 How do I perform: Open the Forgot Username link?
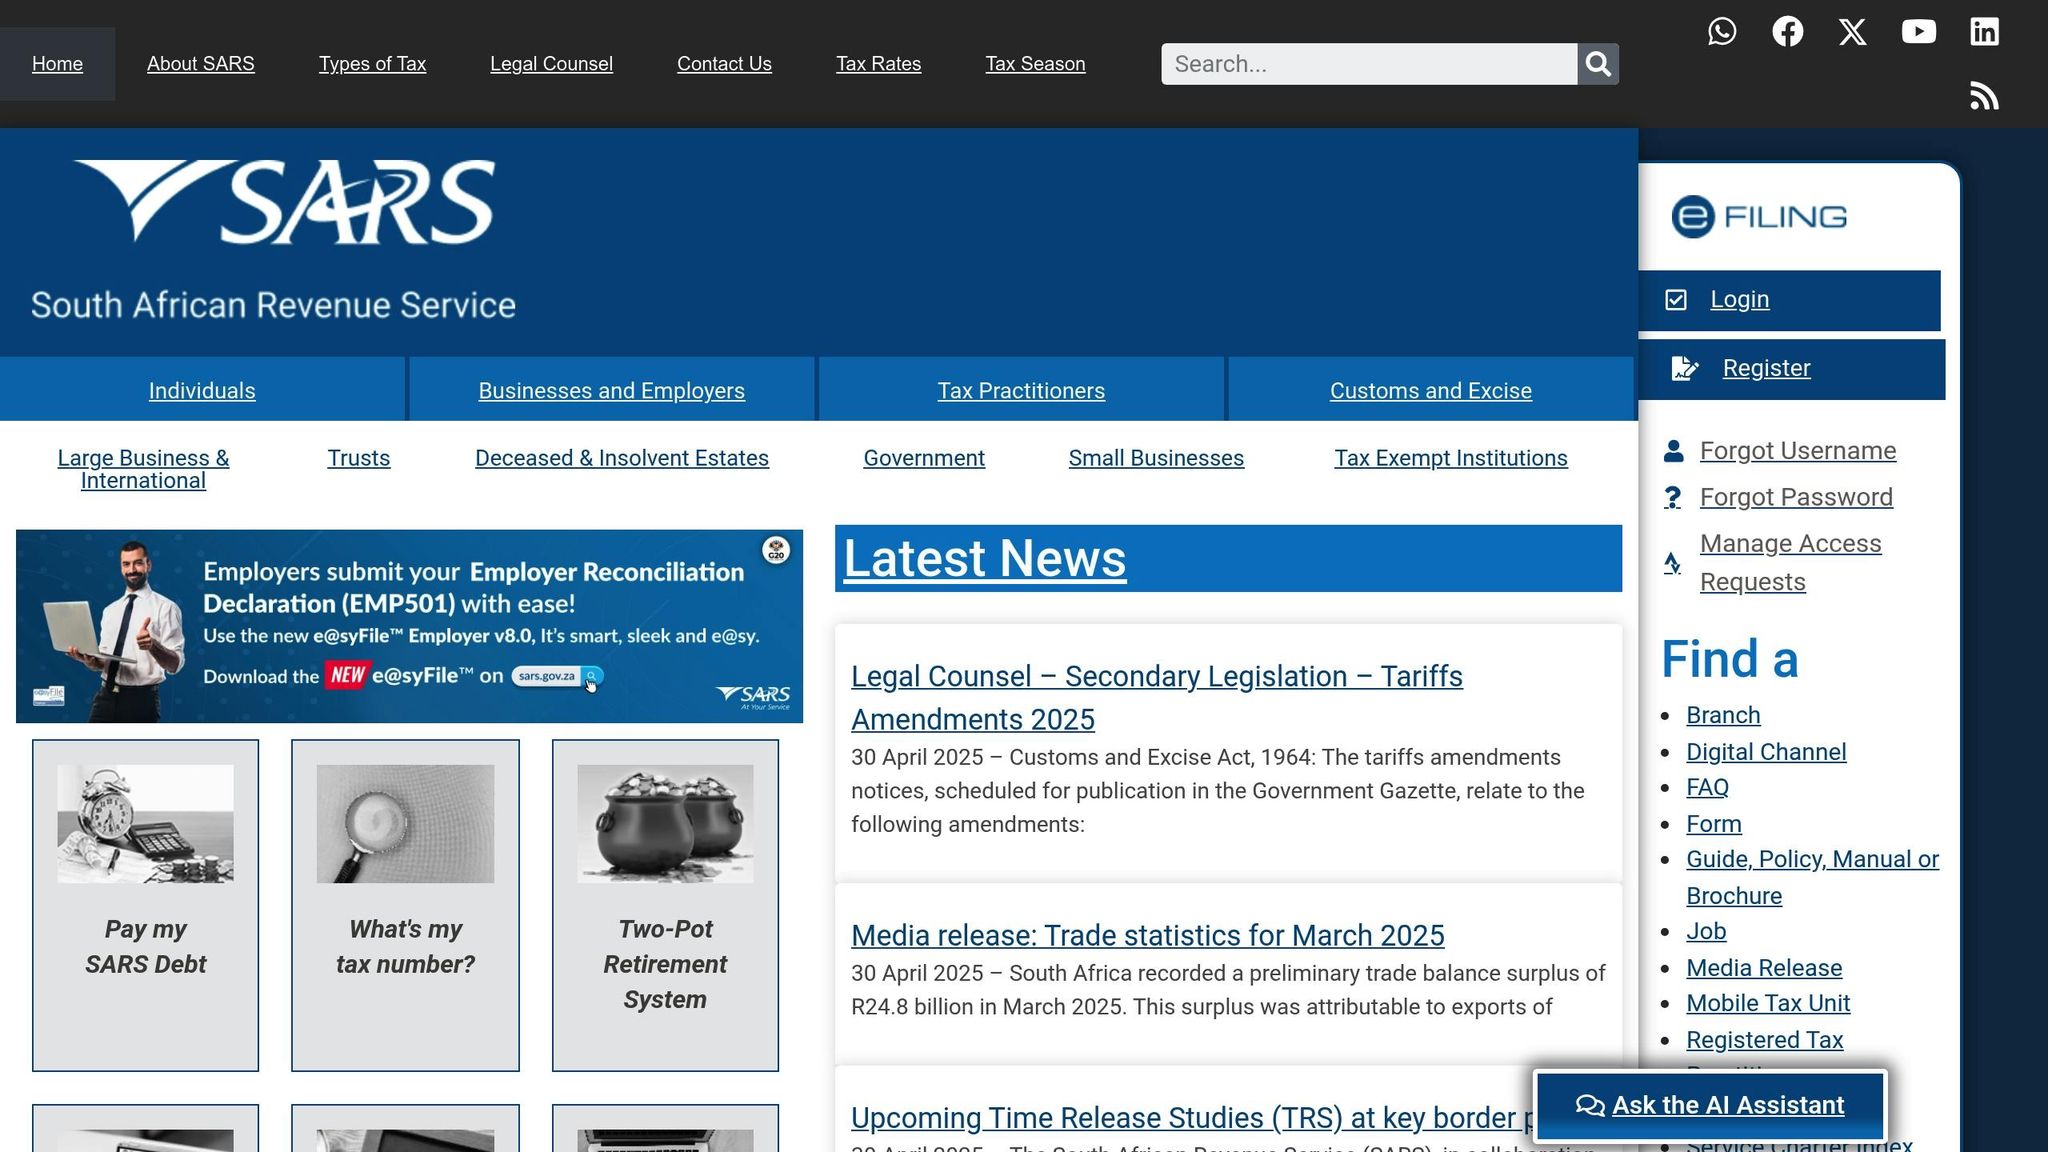(1798, 451)
